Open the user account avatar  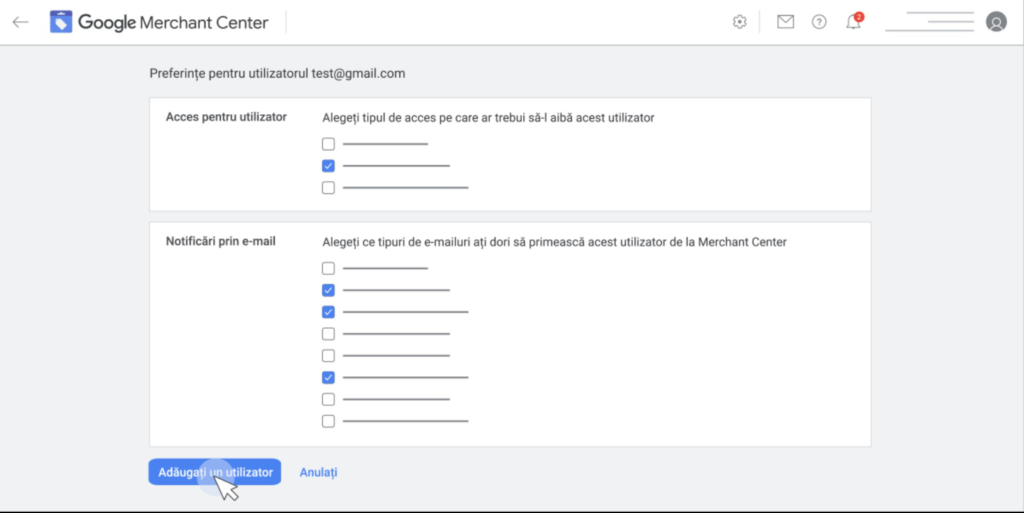[996, 22]
